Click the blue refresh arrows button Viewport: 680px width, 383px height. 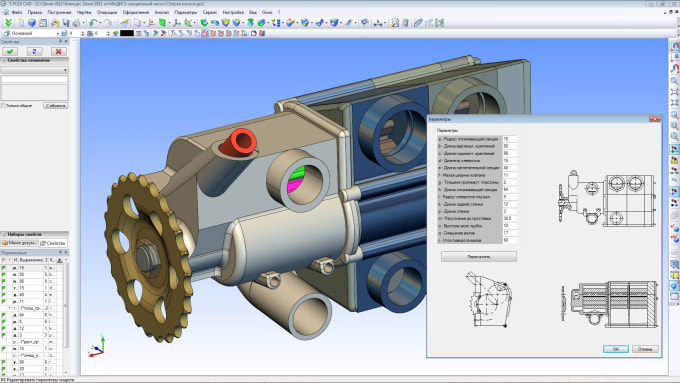click(x=34, y=51)
